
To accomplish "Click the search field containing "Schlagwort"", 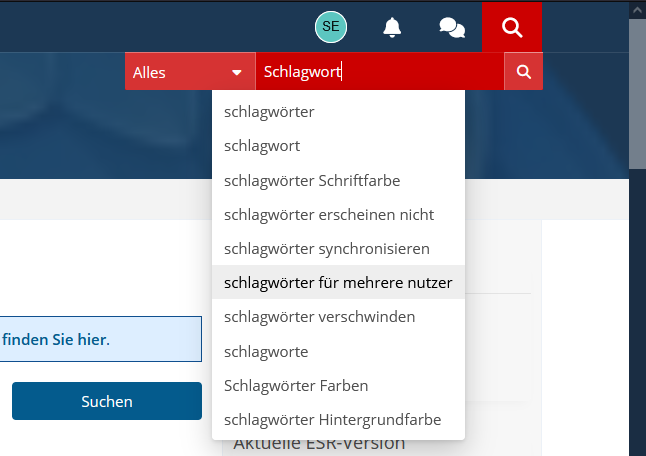I will pyautogui.click(x=380, y=72).
